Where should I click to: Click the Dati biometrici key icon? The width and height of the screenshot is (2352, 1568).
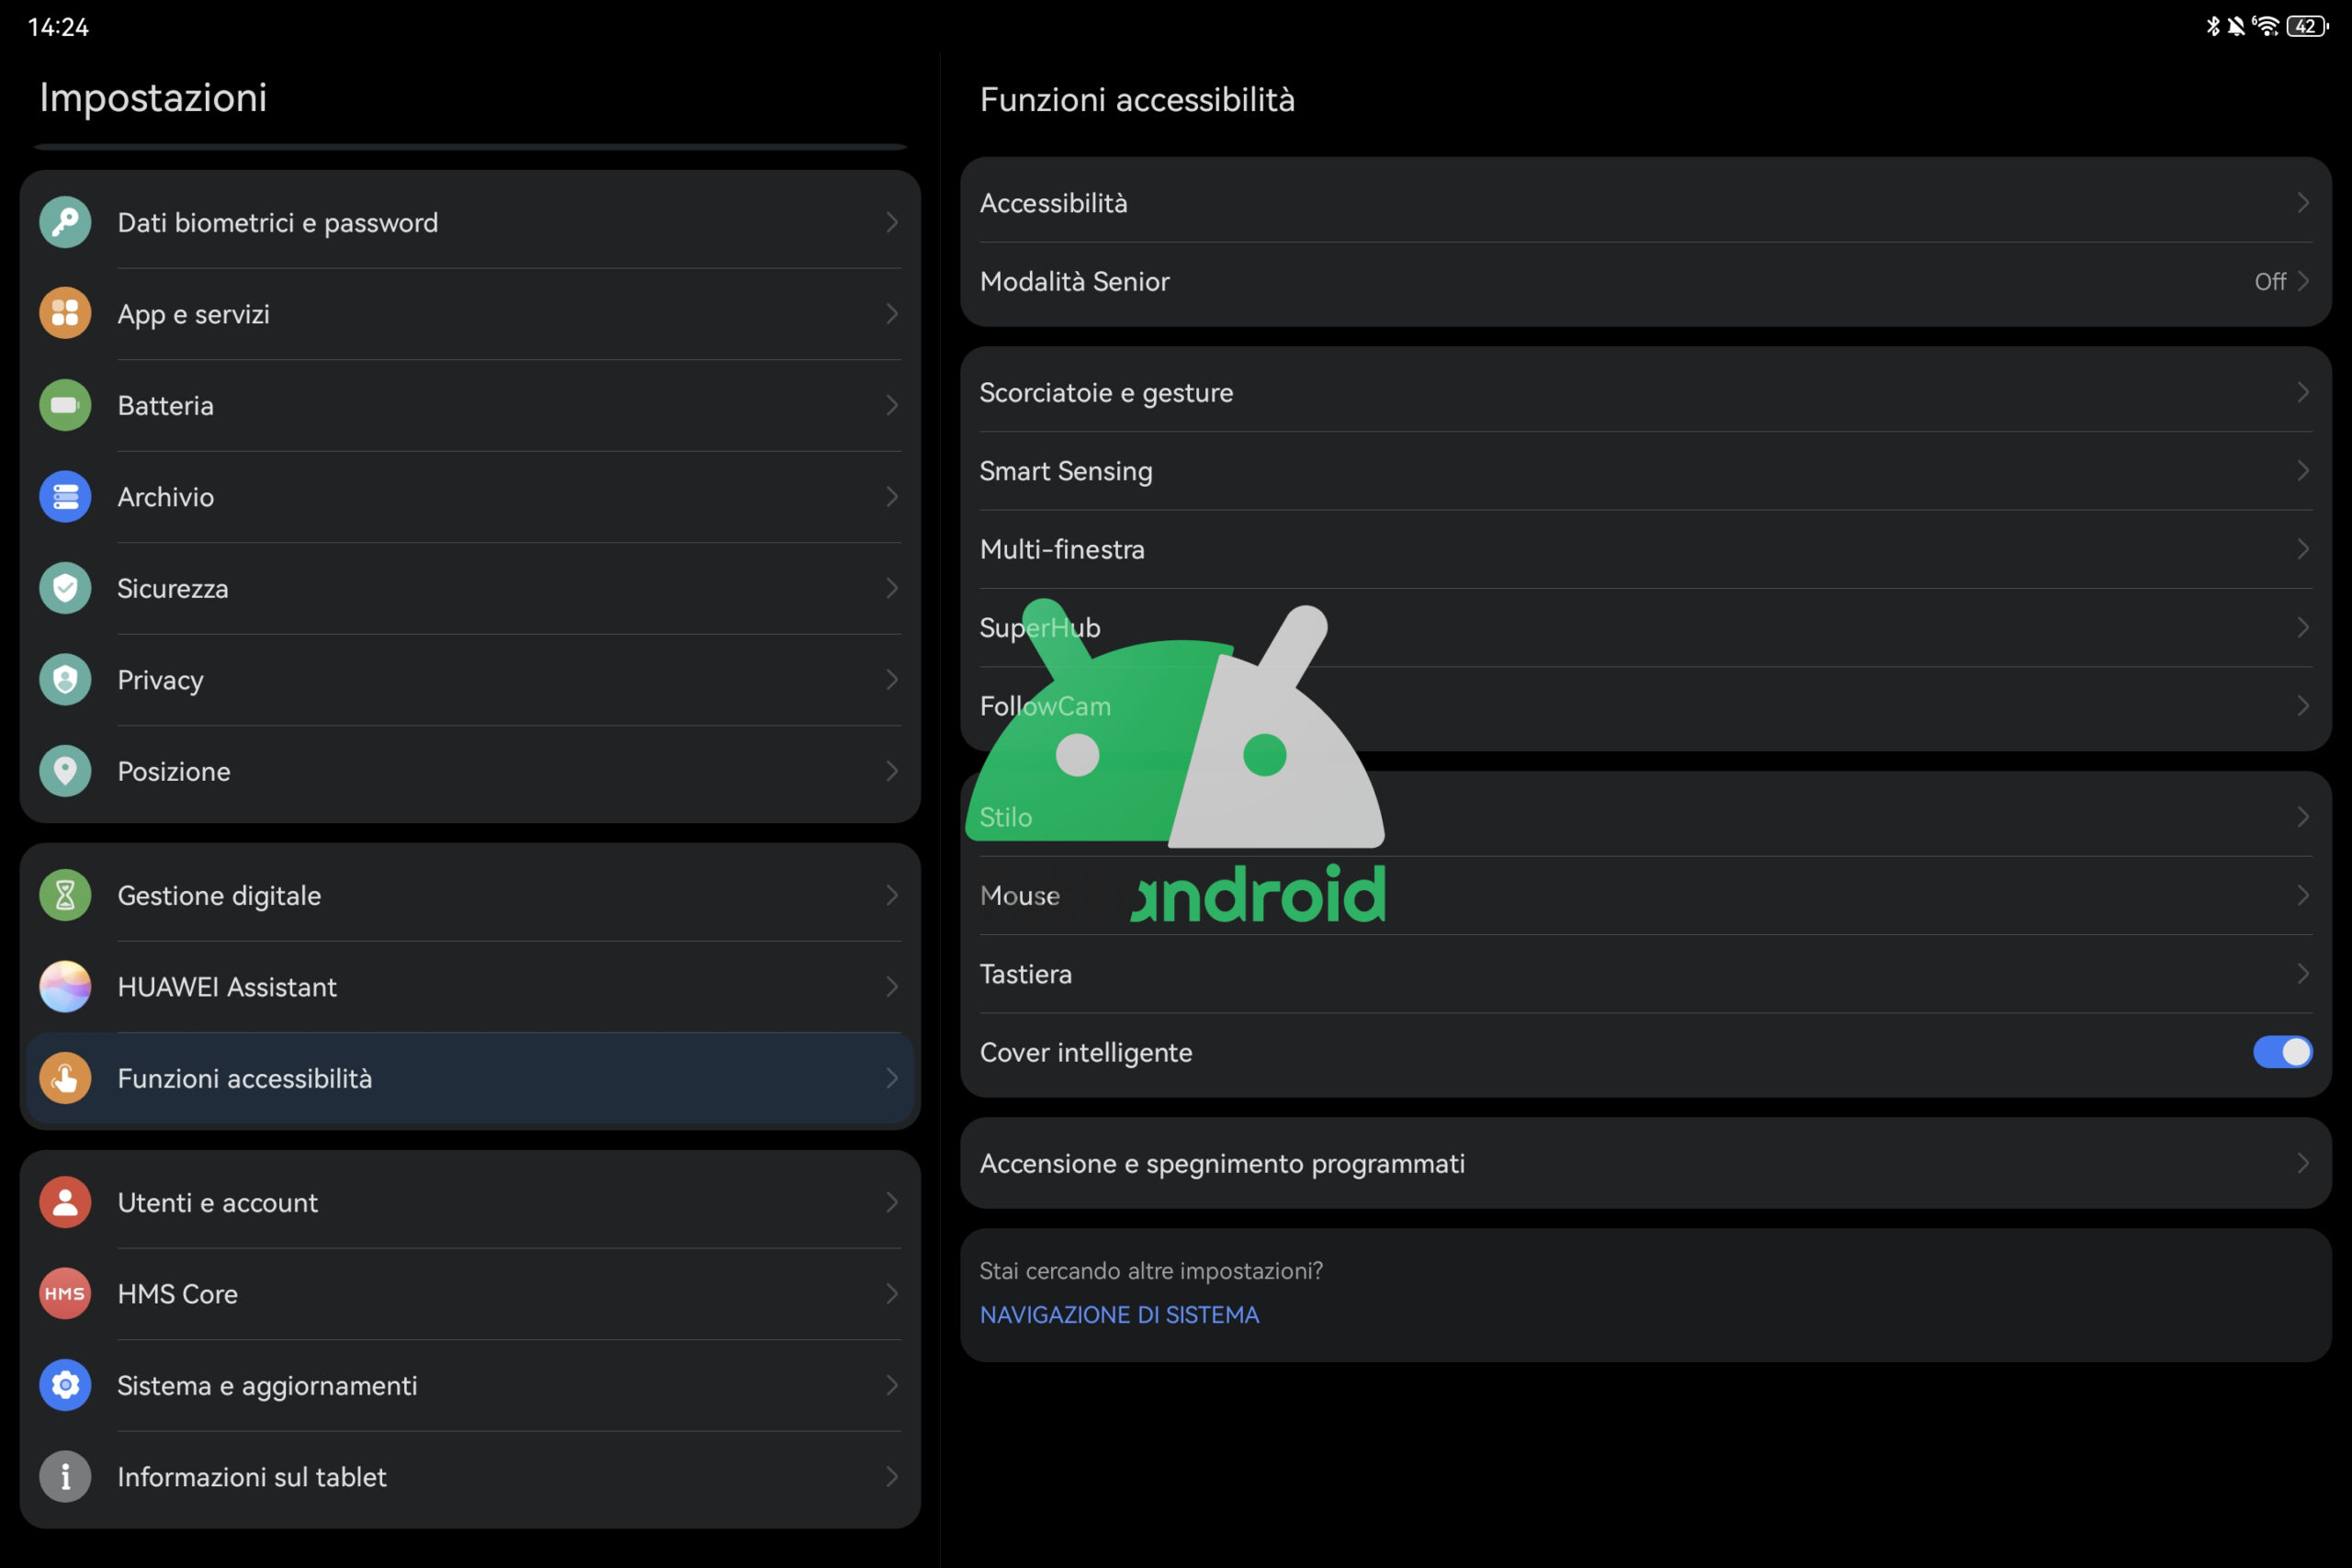pyautogui.click(x=65, y=222)
